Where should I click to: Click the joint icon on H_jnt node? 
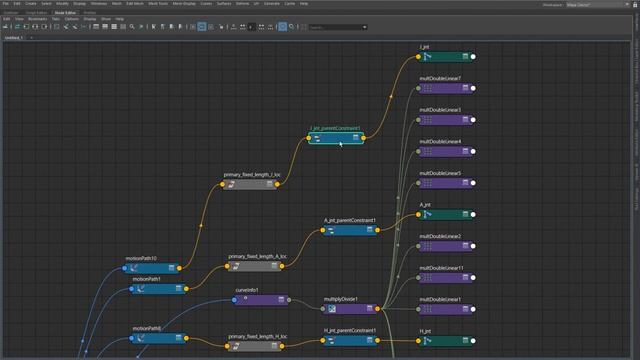coord(427,341)
